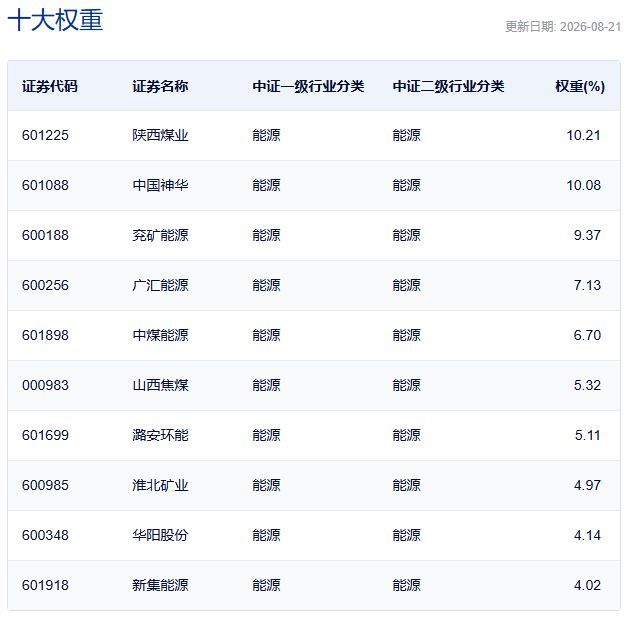Image resolution: width=628 pixels, height=619 pixels.
Task: Select security code 600985
Action: click(45, 486)
